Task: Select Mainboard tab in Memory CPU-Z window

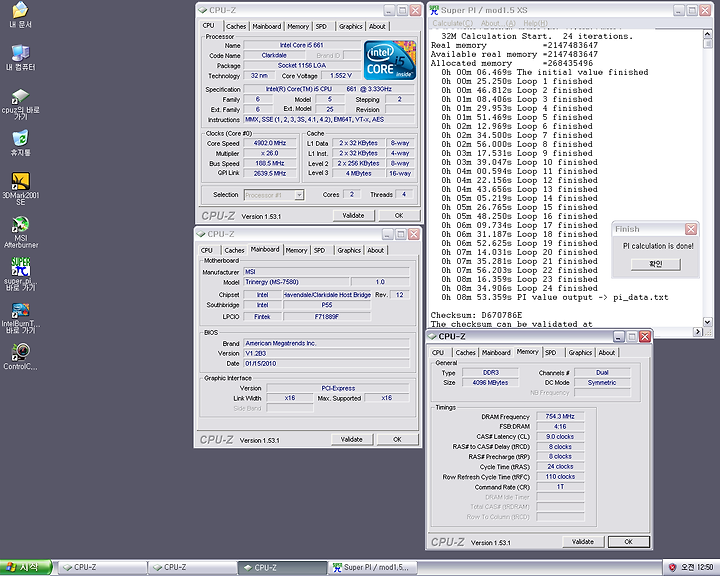Action: click(496, 352)
